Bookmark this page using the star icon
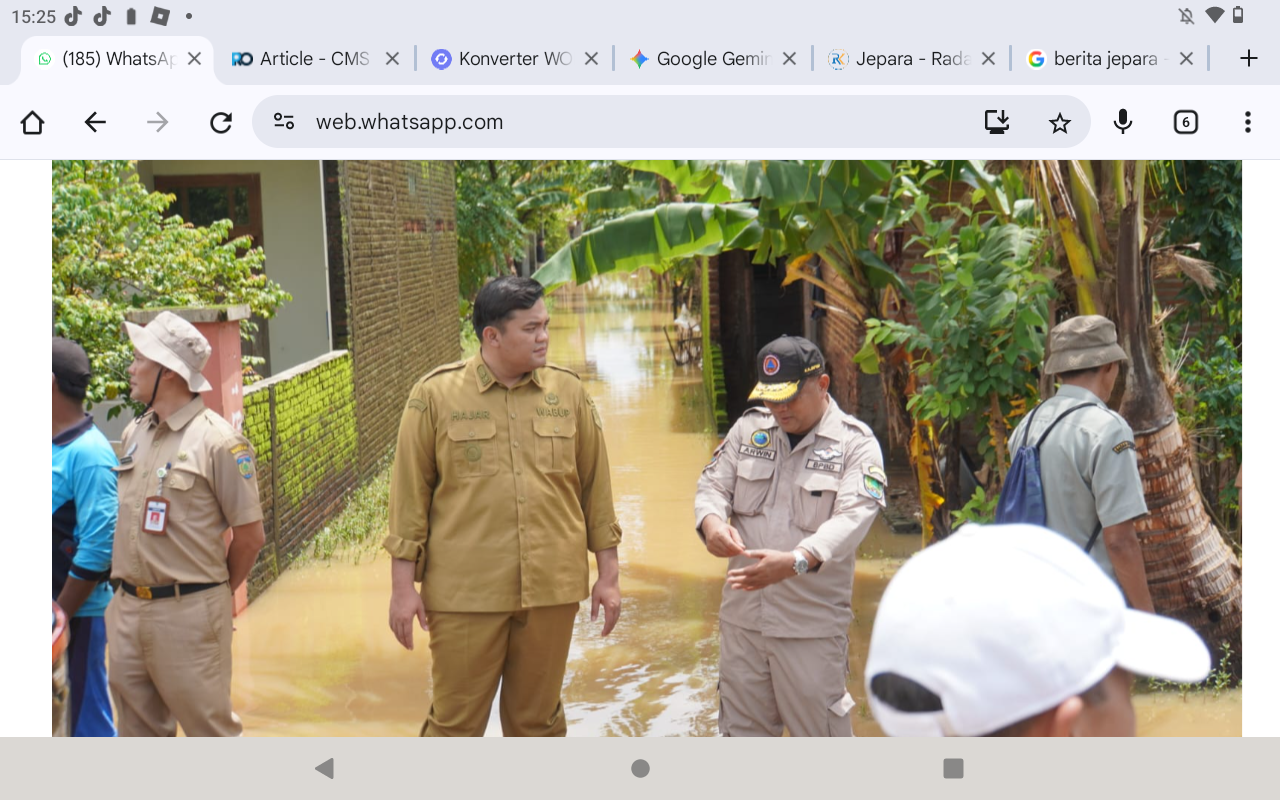The image size is (1280, 800). (1059, 121)
